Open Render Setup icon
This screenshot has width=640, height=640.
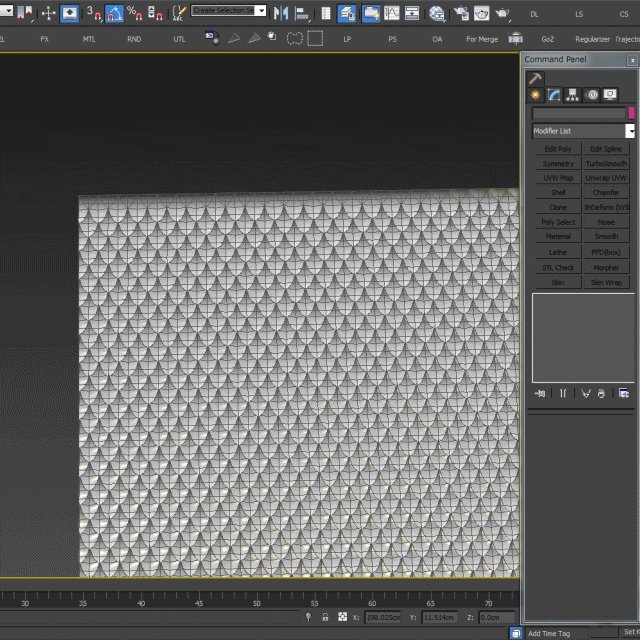(x=461, y=14)
